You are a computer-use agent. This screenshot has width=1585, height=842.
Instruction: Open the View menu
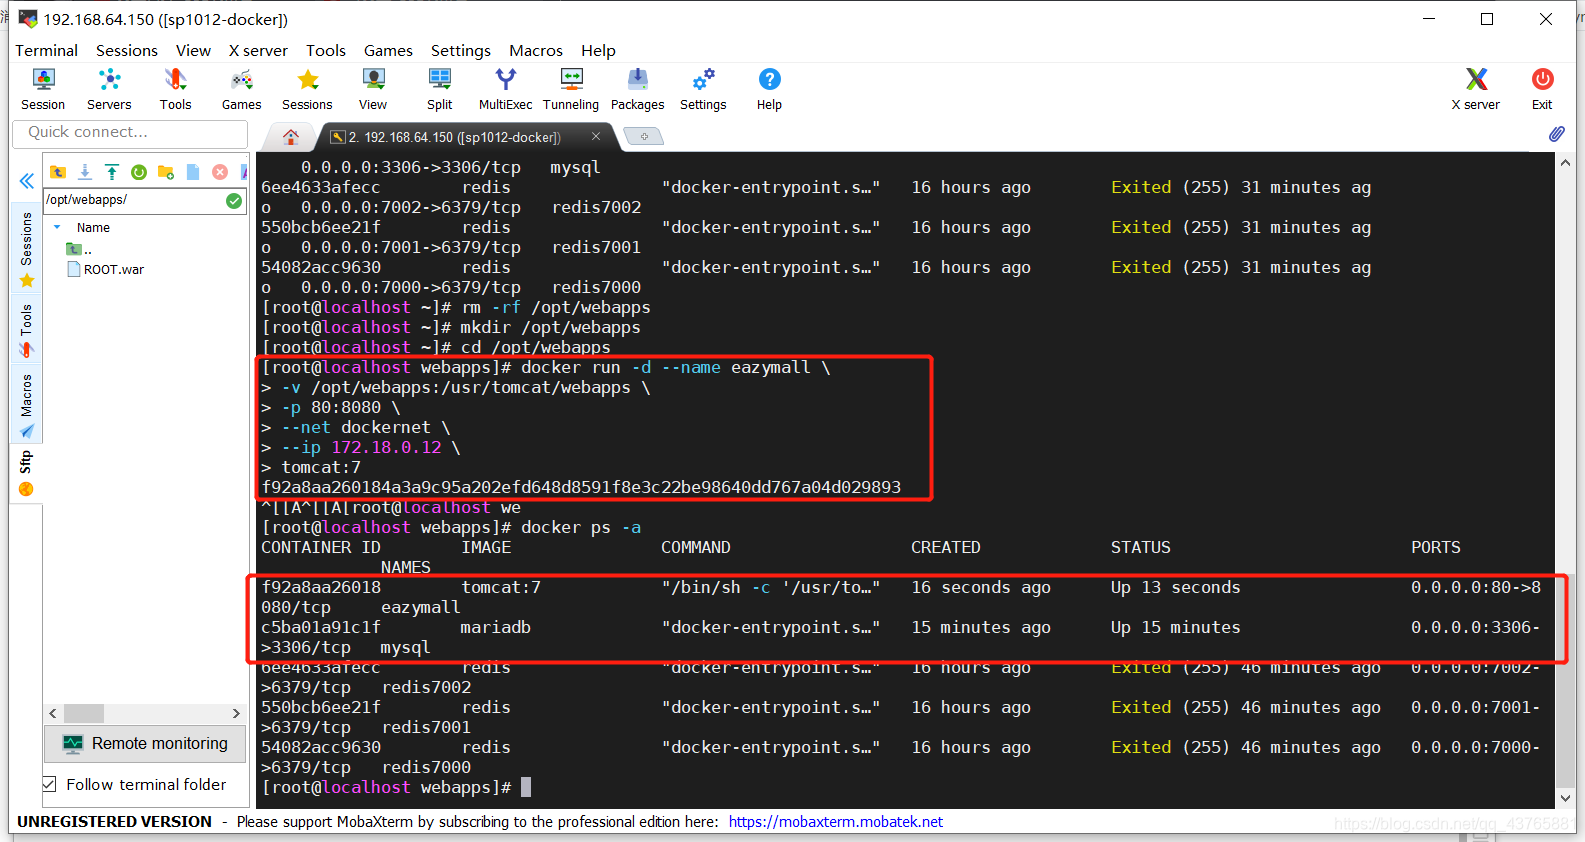click(193, 50)
